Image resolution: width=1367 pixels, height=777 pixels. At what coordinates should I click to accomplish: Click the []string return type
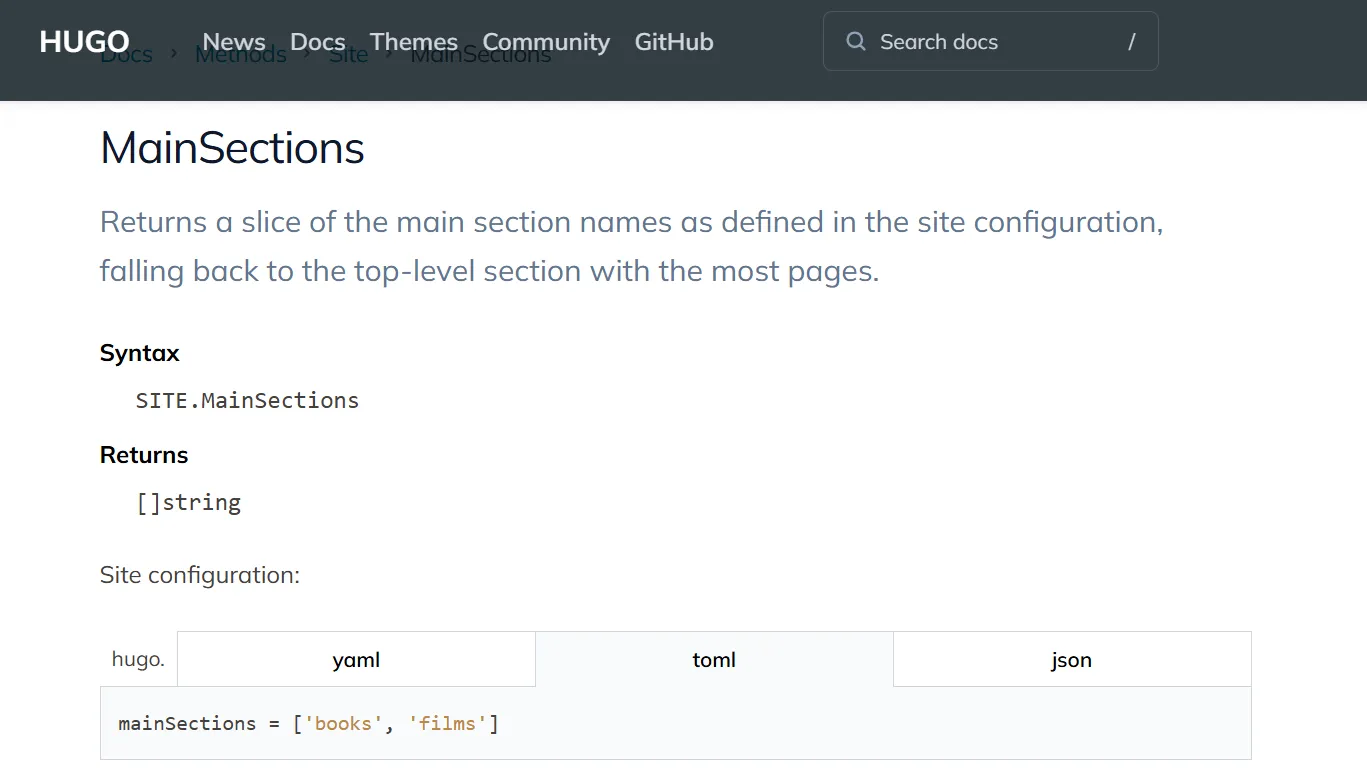189,502
